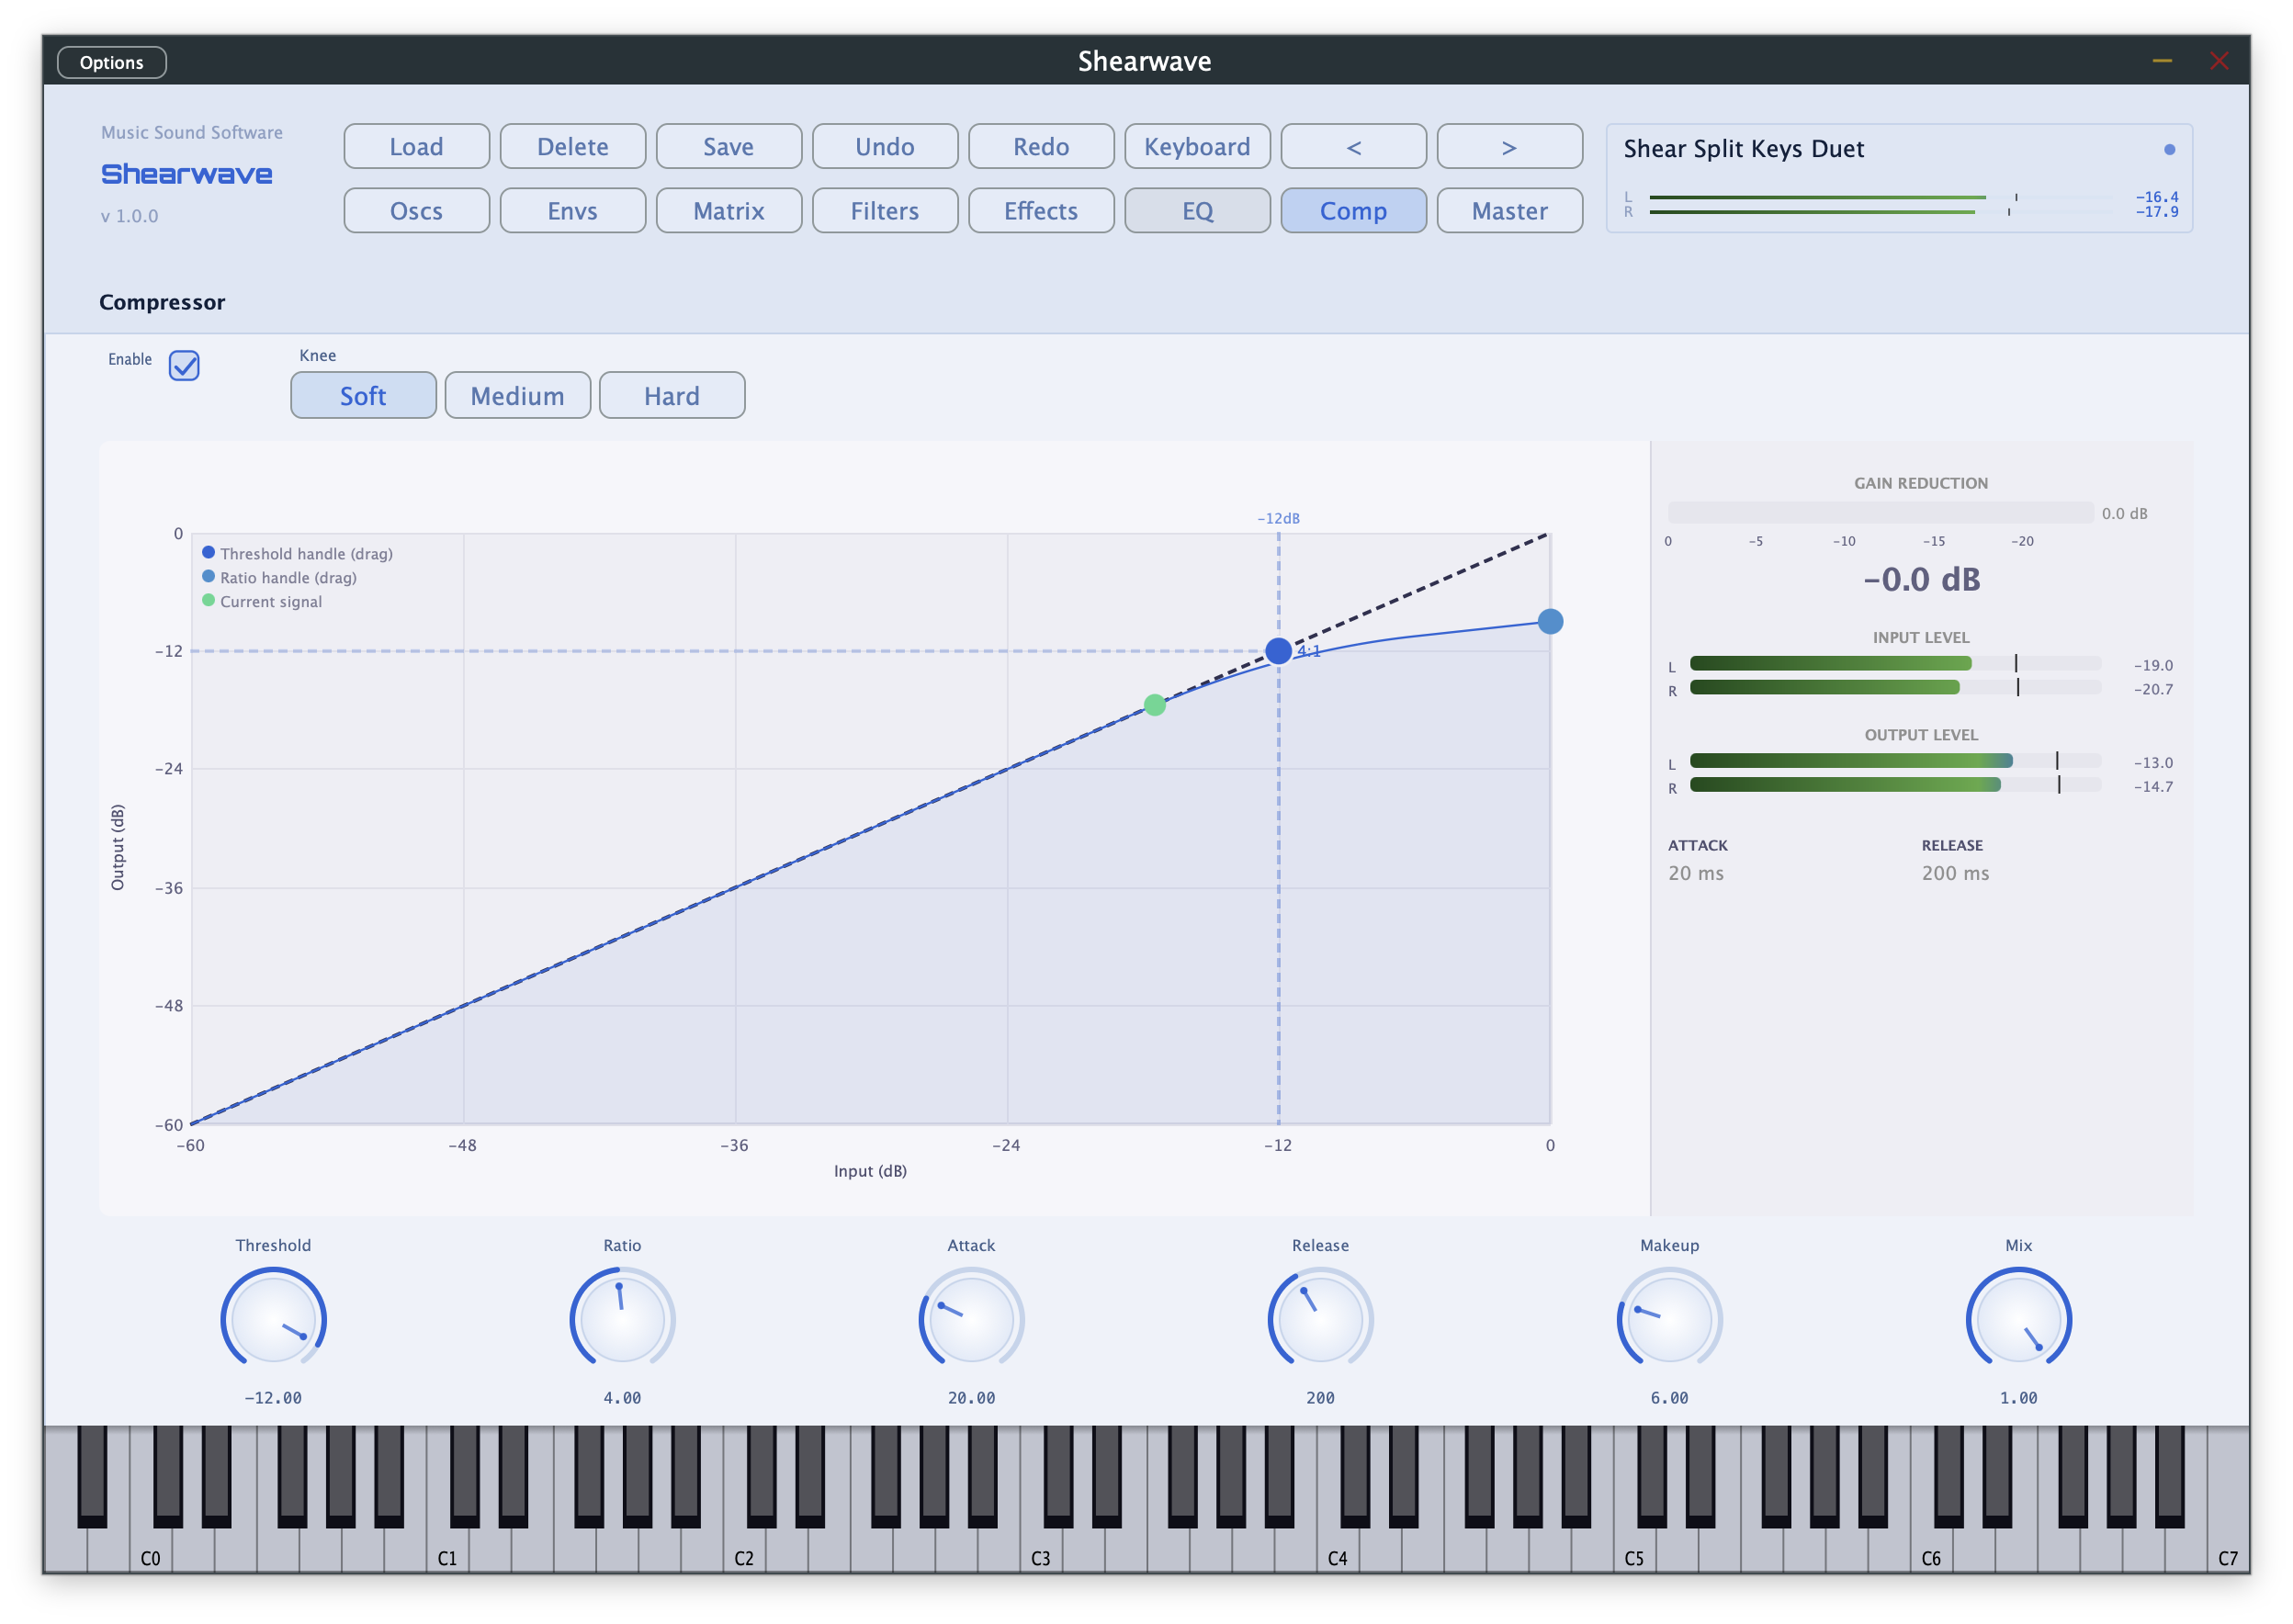This screenshot has width=2293, height=1624.
Task: Click the Release value 200
Action: [x=1320, y=1398]
